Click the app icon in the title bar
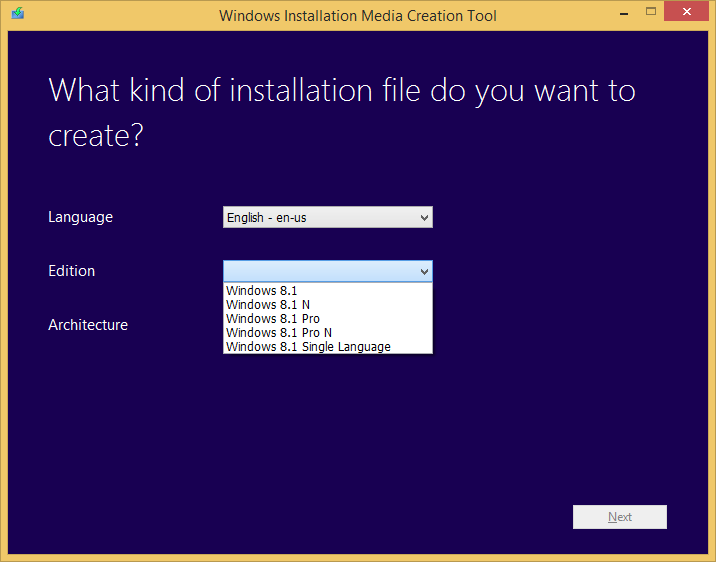 tap(17, 15)
